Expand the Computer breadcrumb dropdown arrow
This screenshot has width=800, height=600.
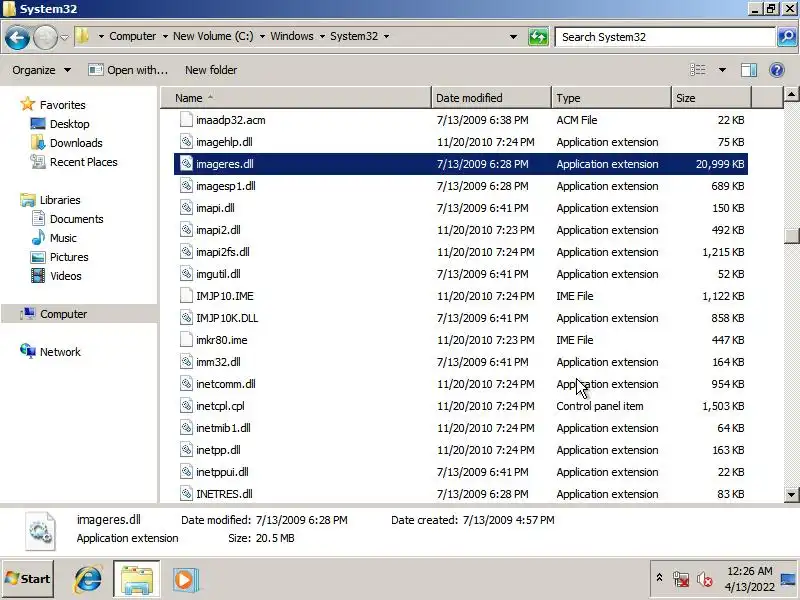(165, 36)
